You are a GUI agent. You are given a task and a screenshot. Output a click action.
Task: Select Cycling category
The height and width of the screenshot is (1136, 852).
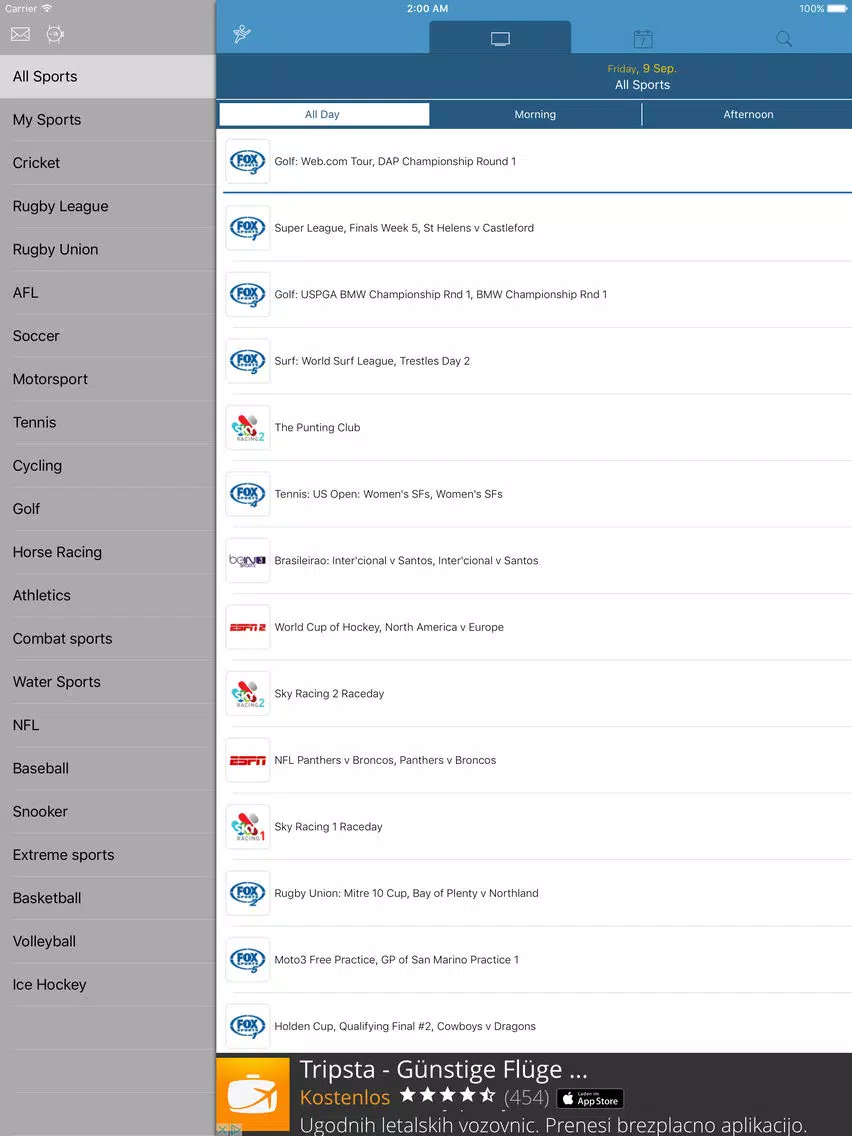[107, 466]
